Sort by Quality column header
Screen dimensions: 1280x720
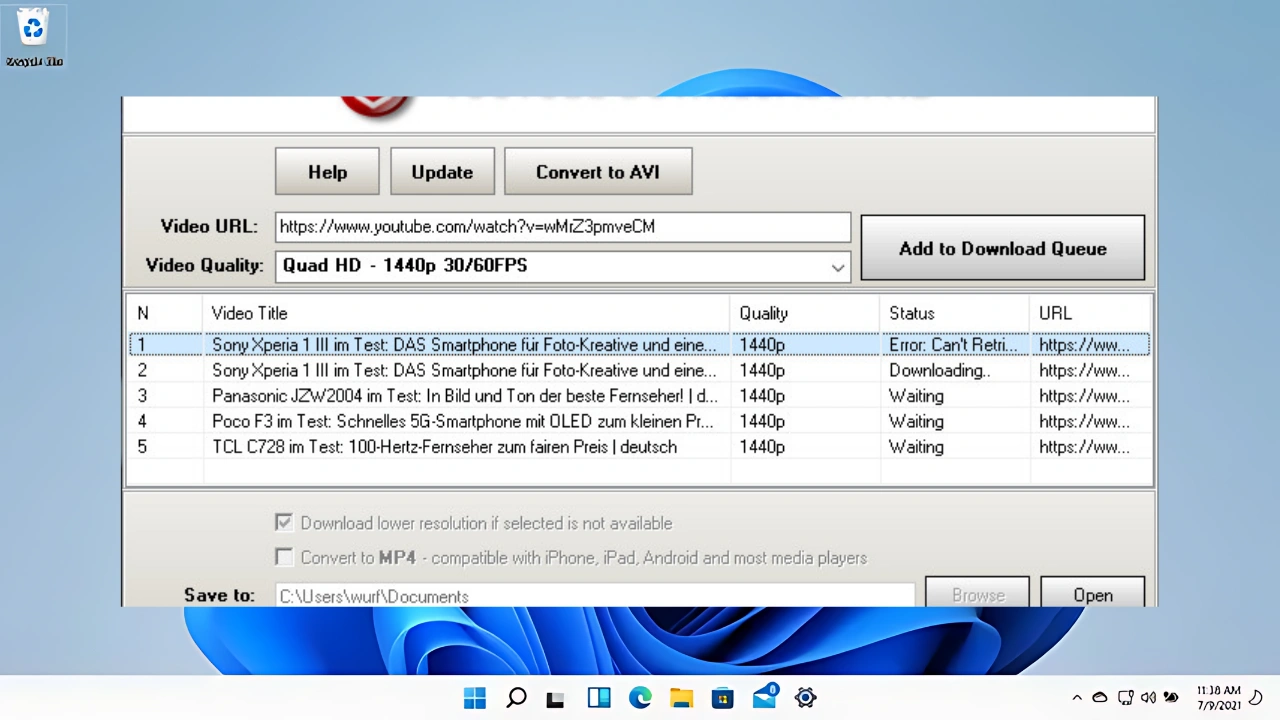(804, 313)
